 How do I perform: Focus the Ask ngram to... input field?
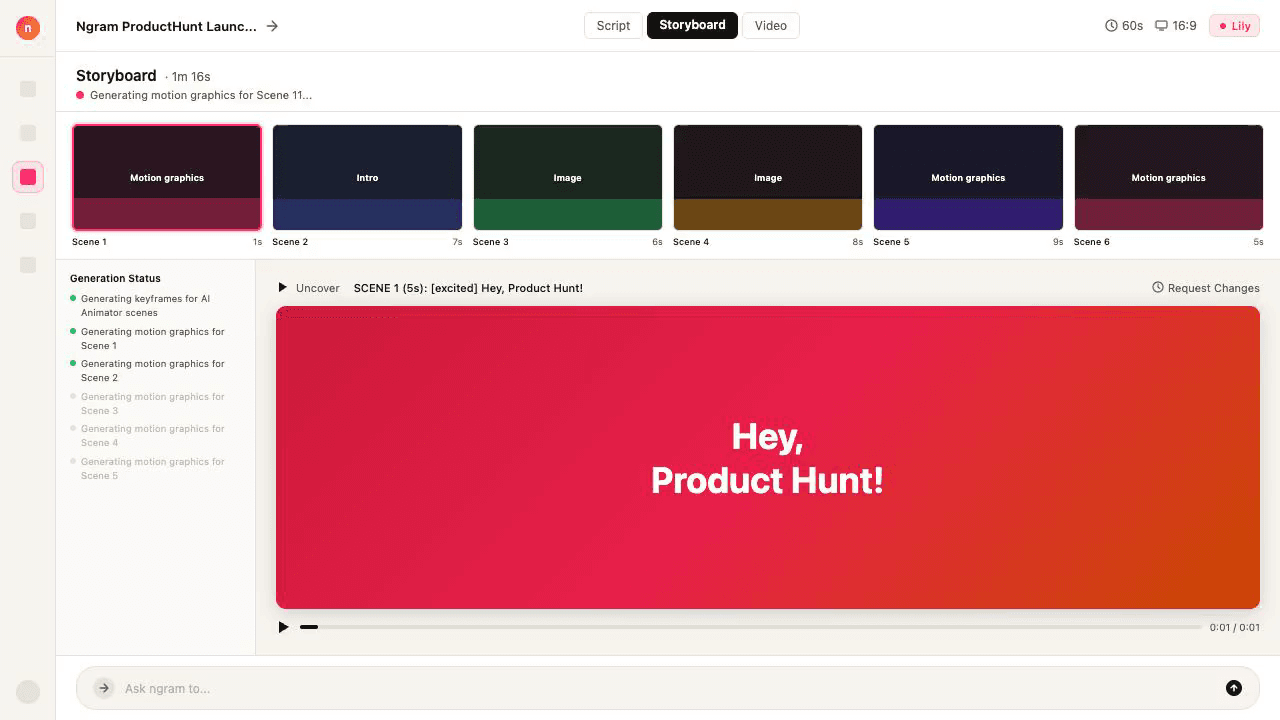(668, 688)
